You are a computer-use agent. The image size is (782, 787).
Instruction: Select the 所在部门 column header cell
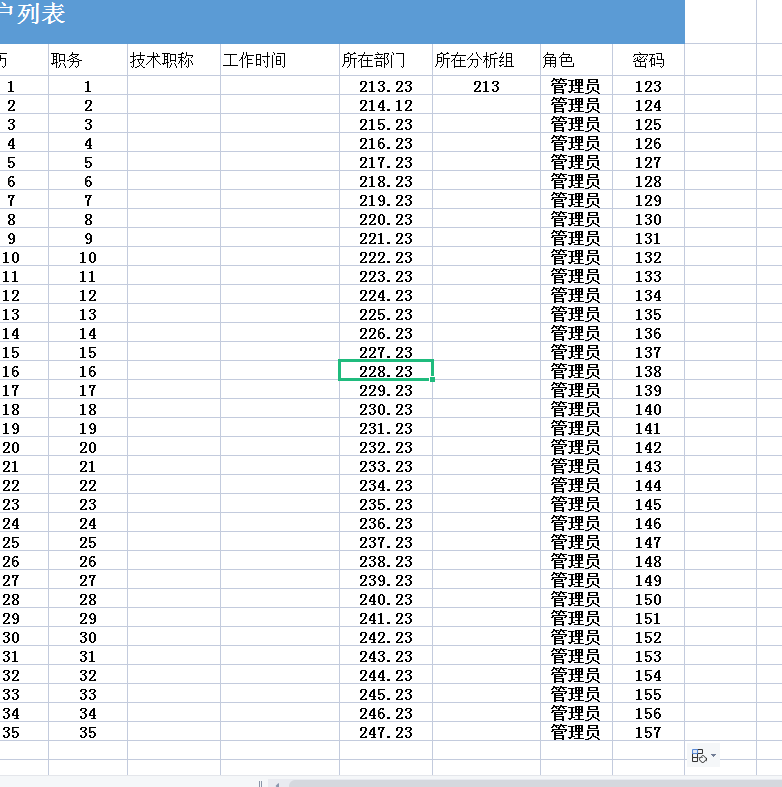point(385,60)
